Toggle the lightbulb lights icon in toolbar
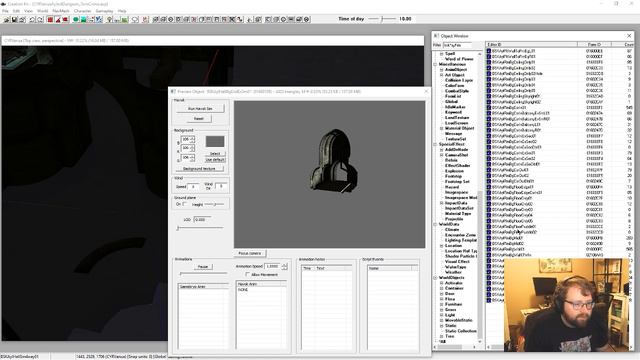 coord(109,19)
